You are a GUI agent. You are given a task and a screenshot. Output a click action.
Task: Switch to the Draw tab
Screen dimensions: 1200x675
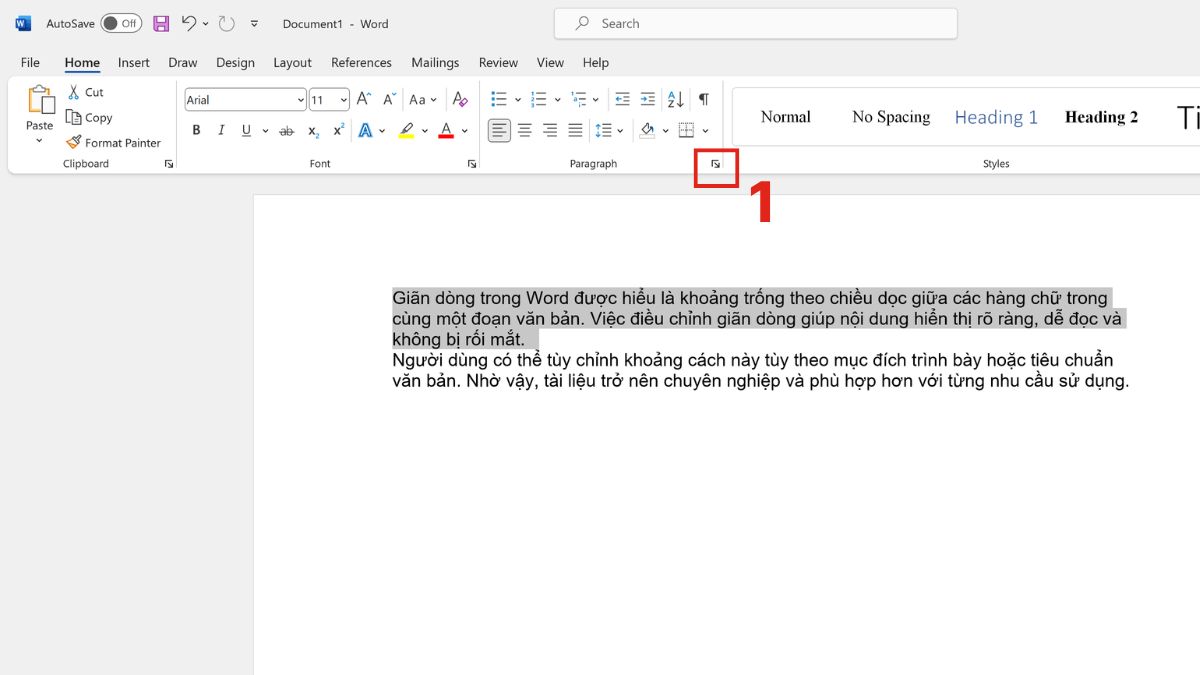coord(183,62)
